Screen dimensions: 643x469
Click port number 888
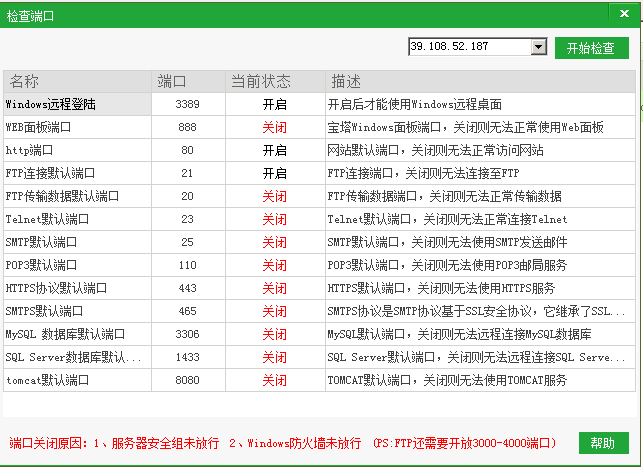click(x=187, y=127)
